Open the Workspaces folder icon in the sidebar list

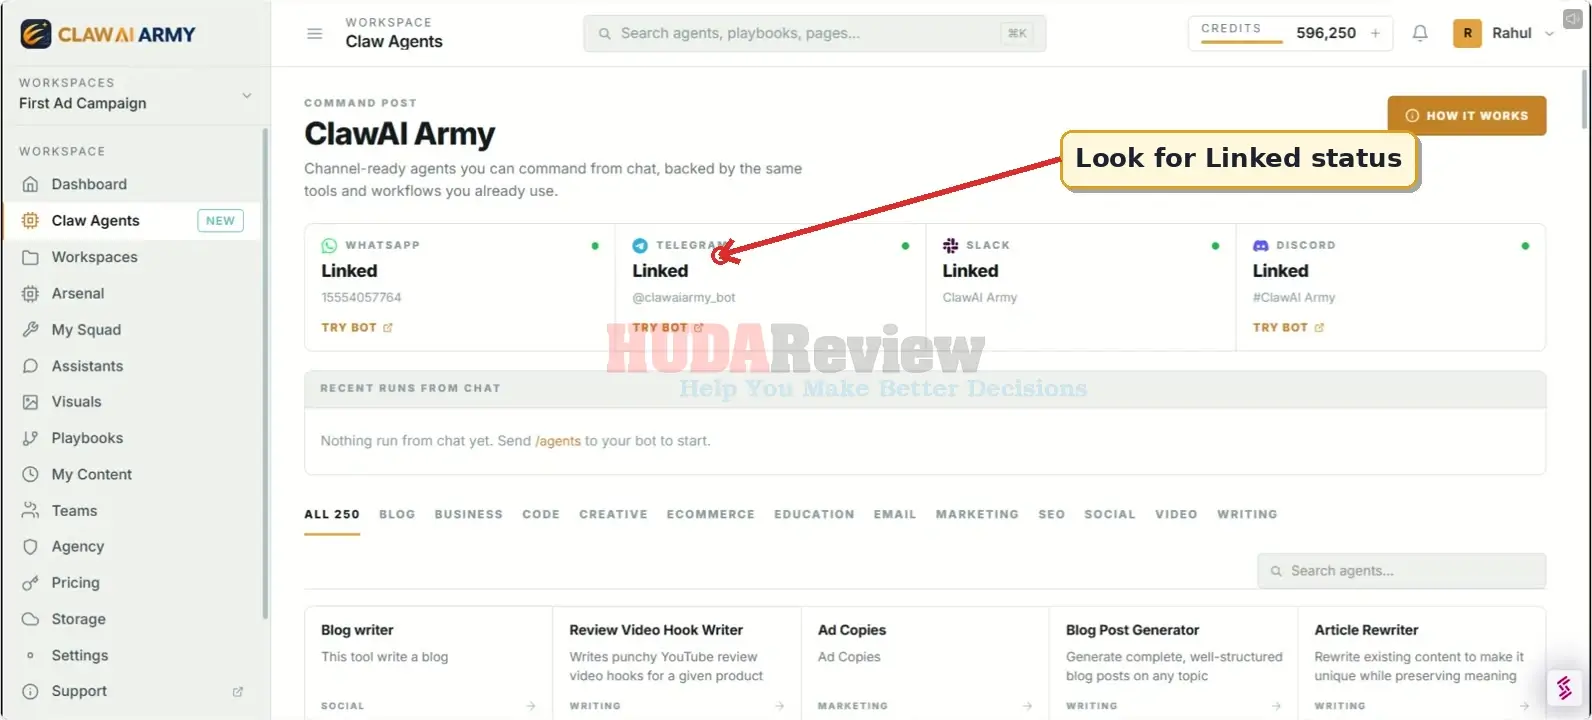31,257
